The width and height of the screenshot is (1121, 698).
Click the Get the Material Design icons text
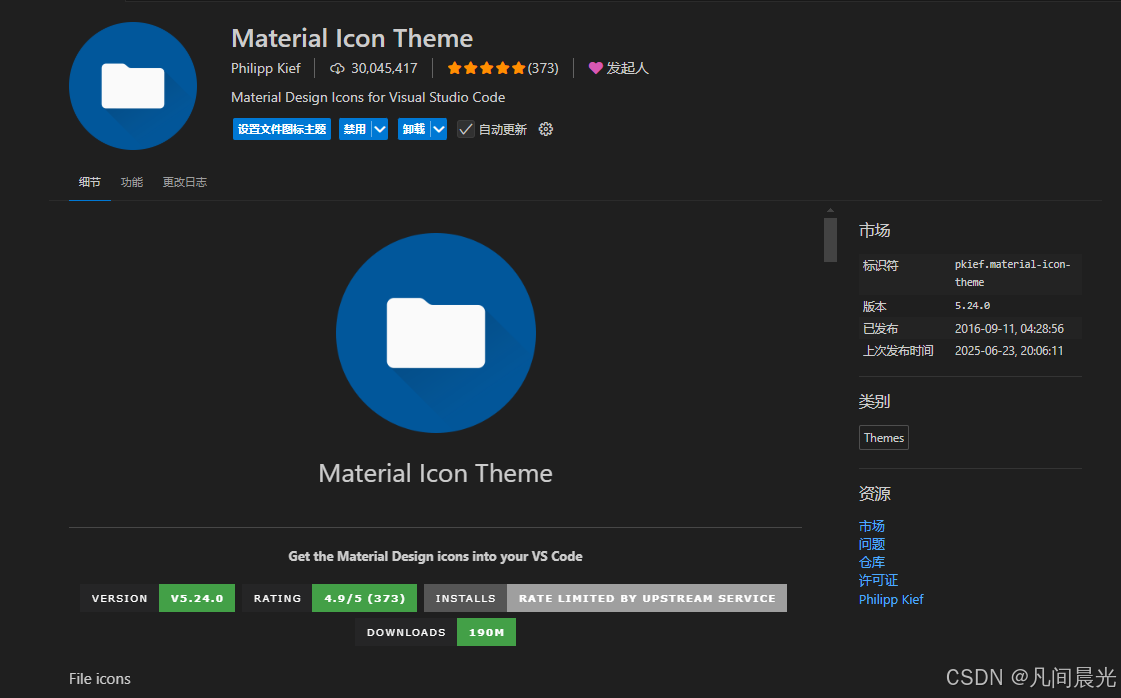435,556
